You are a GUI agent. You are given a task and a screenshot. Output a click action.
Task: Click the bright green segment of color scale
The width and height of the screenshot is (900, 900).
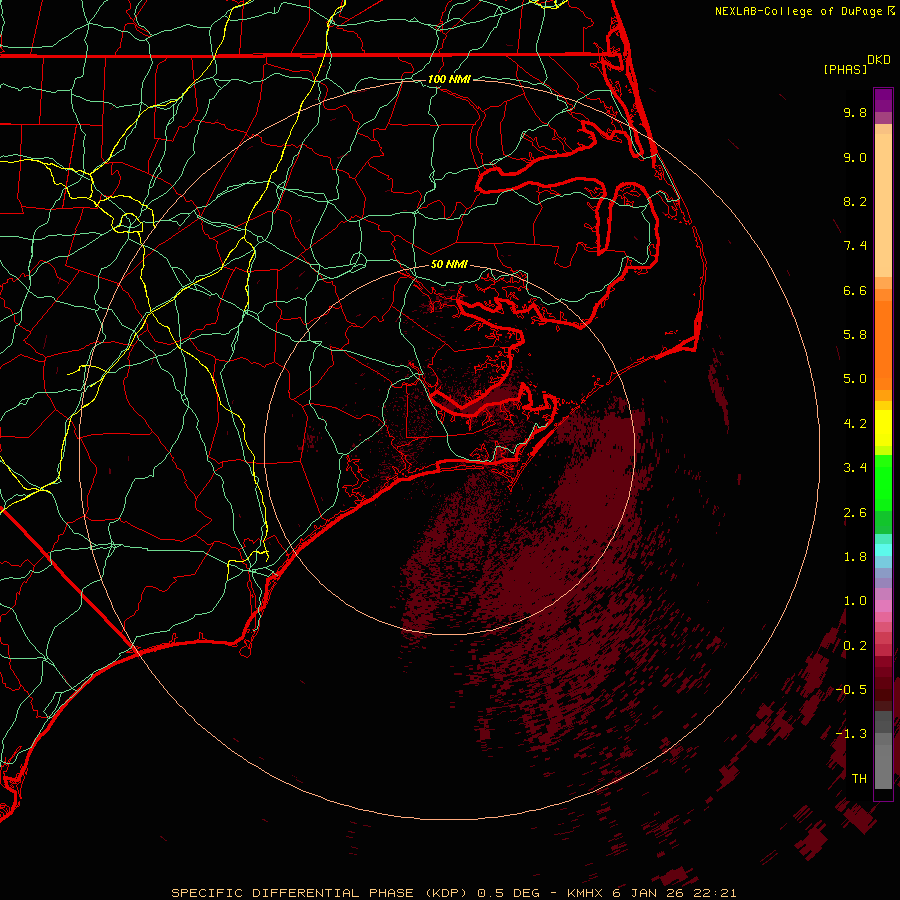[883, 483]
